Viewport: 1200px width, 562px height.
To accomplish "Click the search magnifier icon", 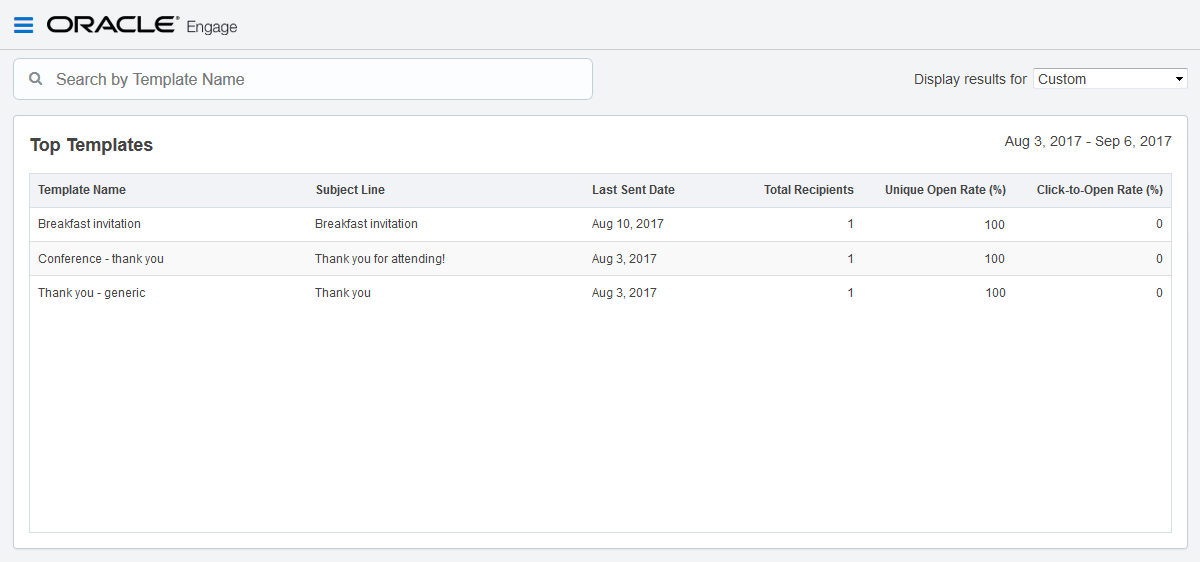I will (36, 79).
